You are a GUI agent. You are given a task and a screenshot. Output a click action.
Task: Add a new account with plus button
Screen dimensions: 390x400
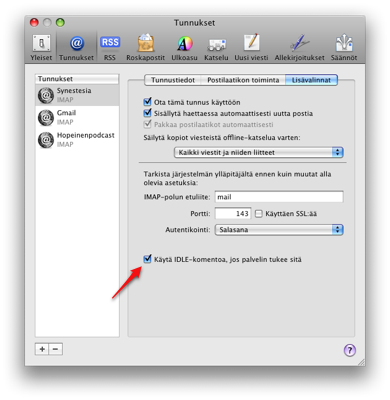(42, 349)
